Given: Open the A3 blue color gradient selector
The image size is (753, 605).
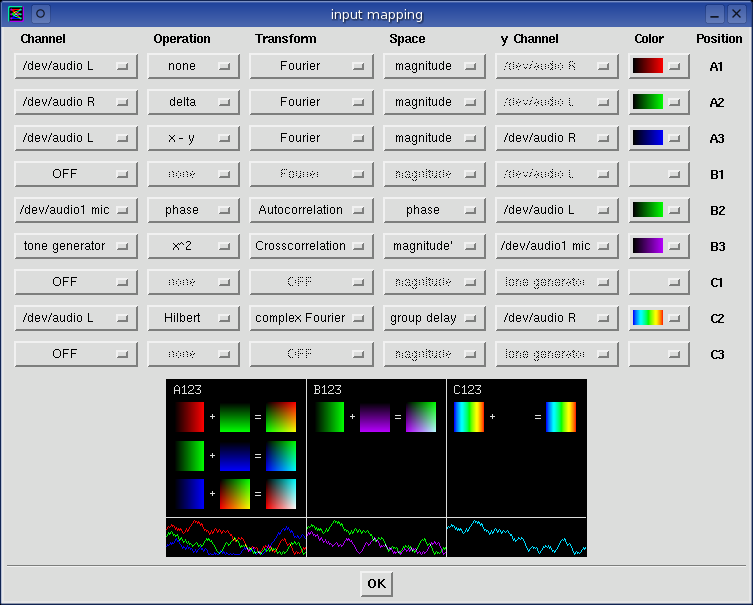Looking at the screenshot, I should tap(659, 138).
